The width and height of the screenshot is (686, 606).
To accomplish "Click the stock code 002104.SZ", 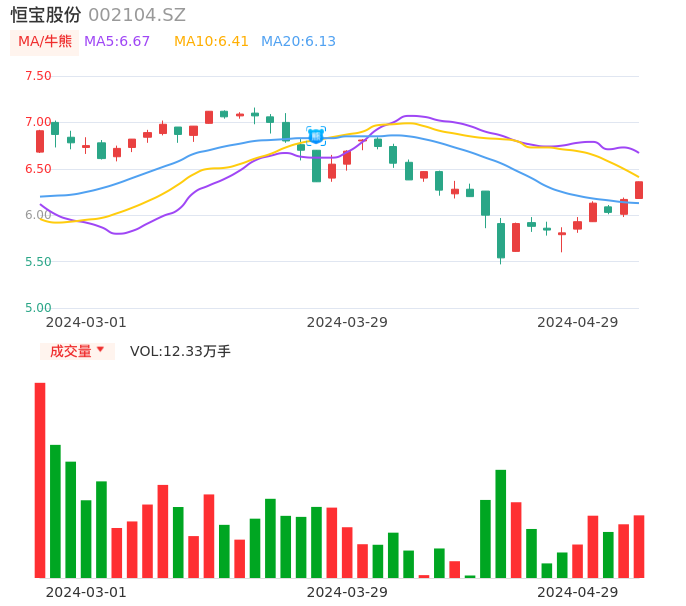I will pos(137,15).
